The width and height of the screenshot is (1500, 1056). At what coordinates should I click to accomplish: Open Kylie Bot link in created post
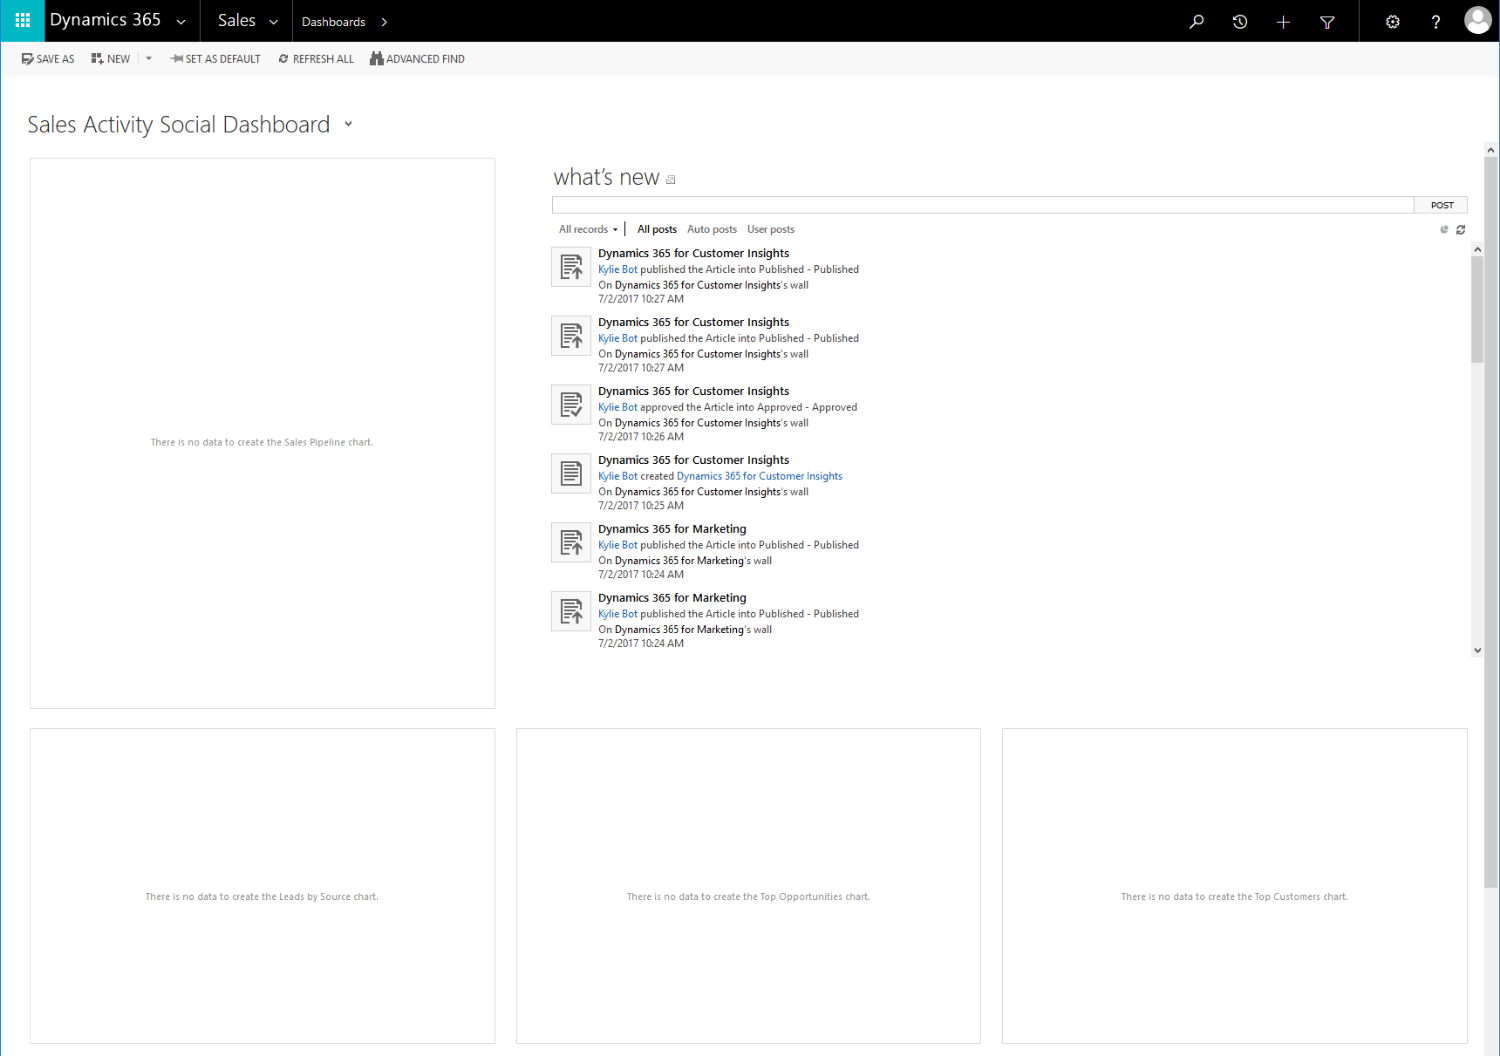(x=617, y=476)
